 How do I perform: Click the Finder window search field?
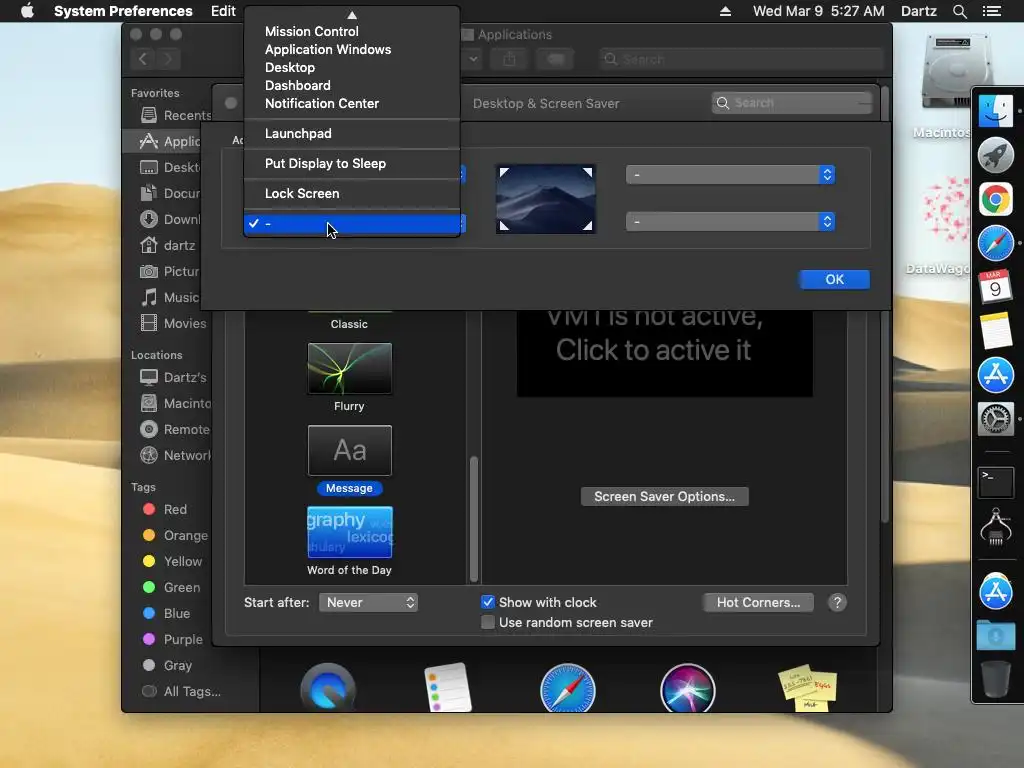point(741,59)
